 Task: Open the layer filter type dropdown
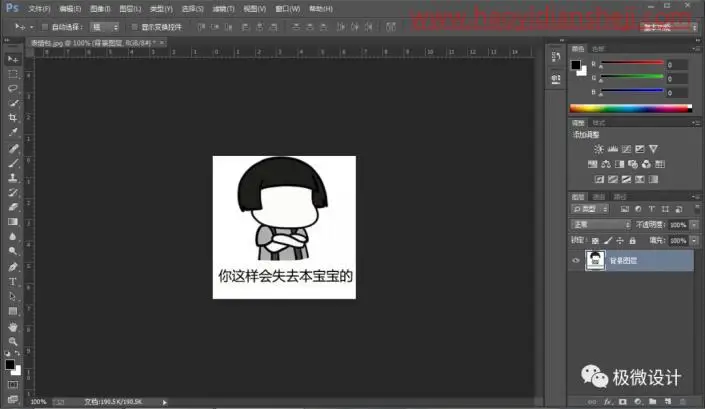[590, 209]
